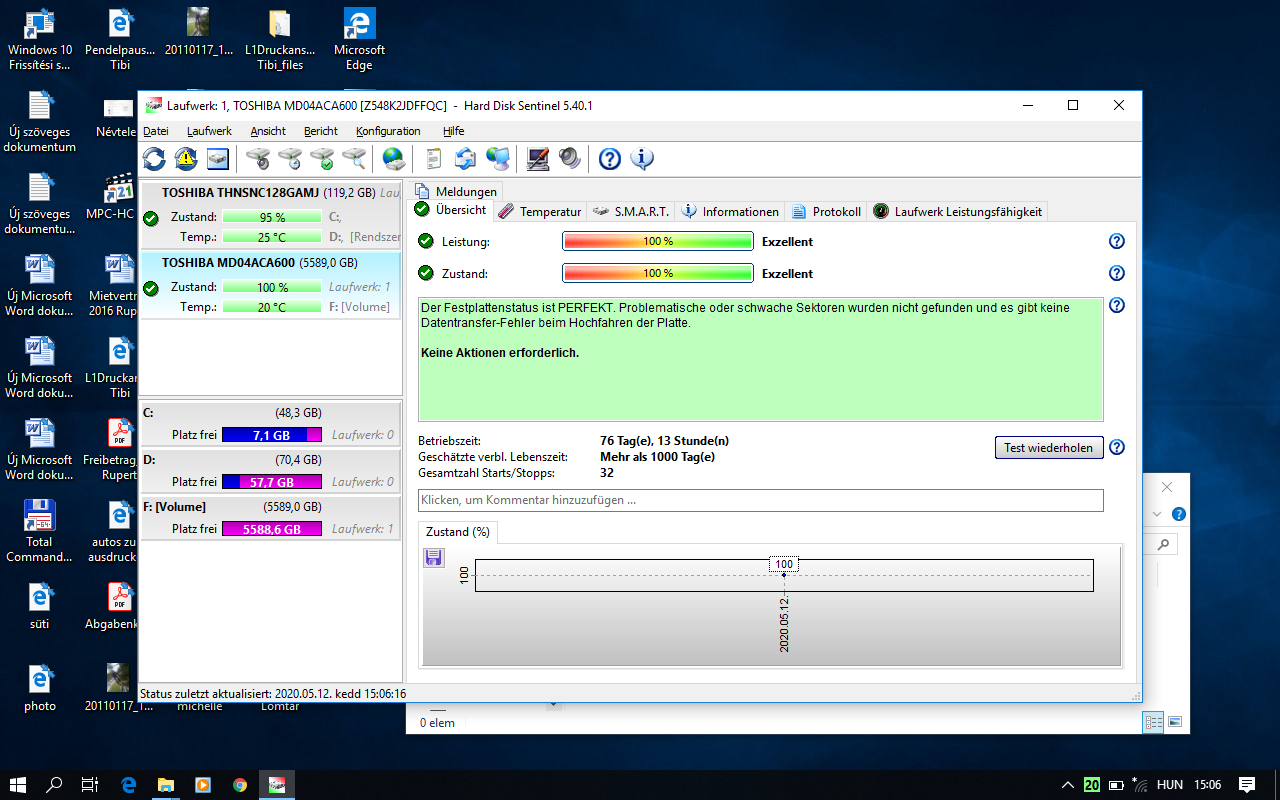
Task: Click the monitor with screwdriver configuration icon
Action: coord(538,158)
